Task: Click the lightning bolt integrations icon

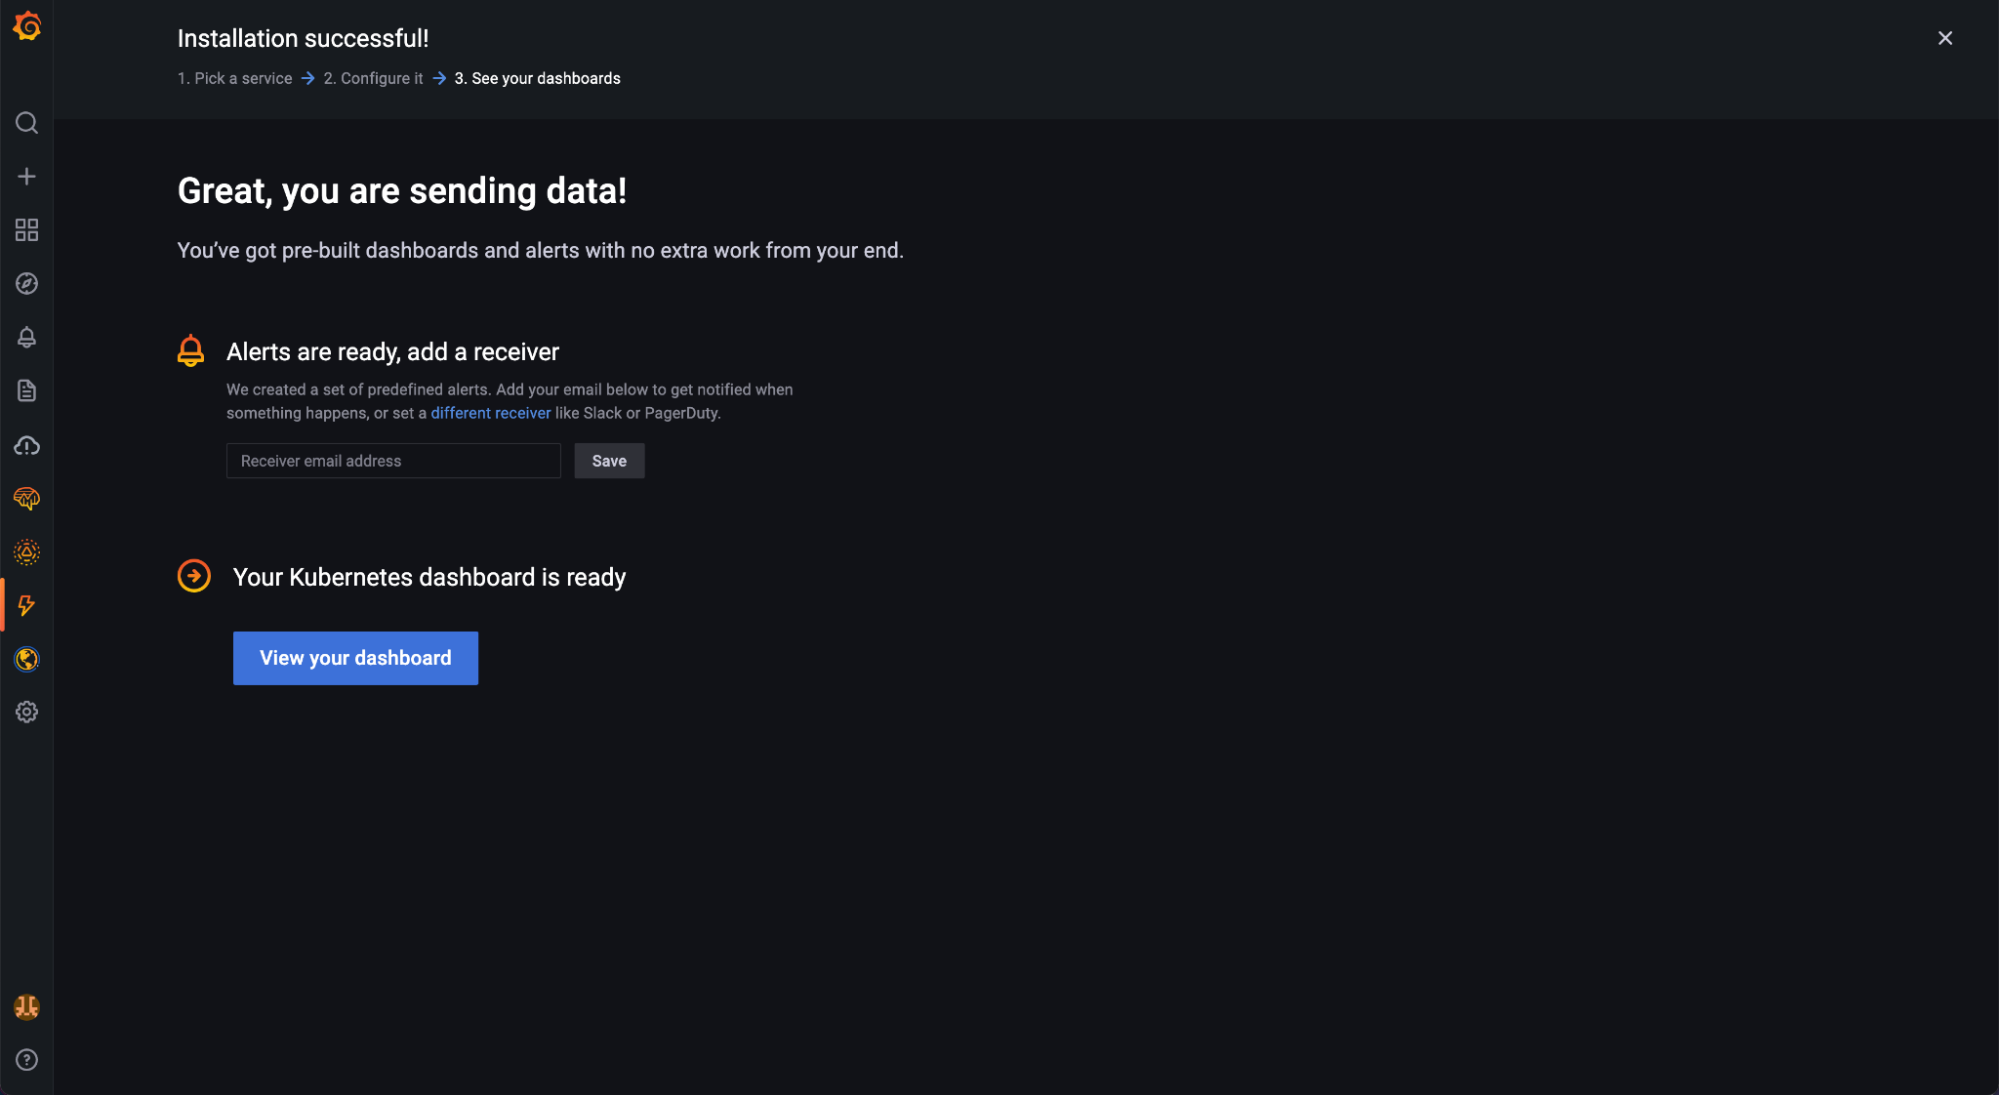Action: pos(27,606)
